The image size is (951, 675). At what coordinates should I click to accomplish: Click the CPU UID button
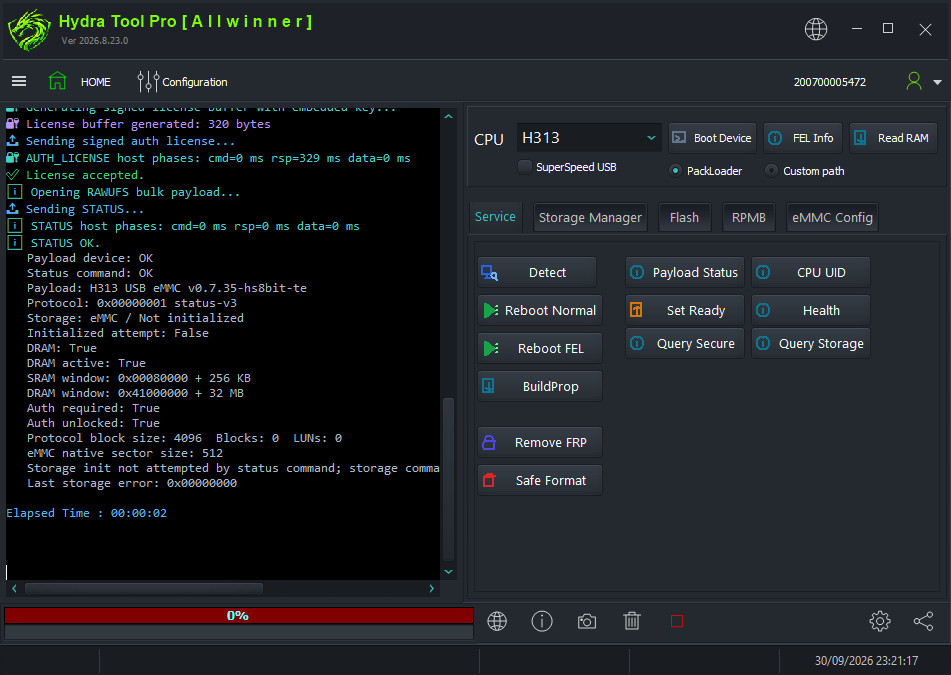[x=811, y=272]
